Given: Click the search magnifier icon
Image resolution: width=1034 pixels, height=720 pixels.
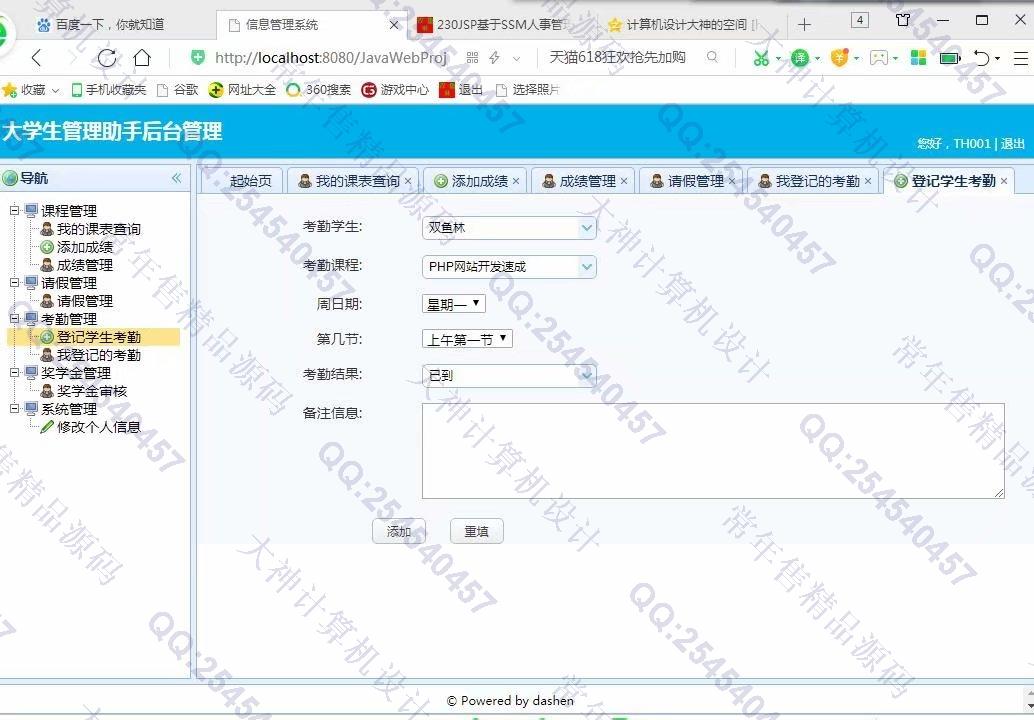Looking at the screenshot, I should pos(712,57).
